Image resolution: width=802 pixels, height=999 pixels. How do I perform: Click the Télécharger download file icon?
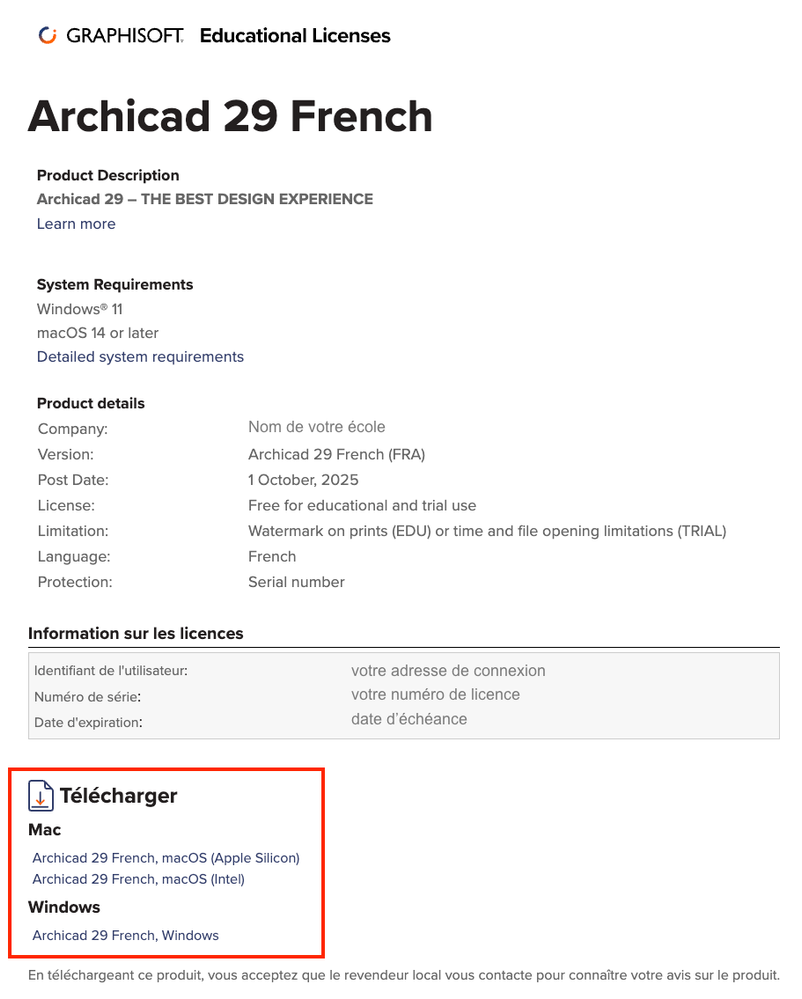coord(41,796)
